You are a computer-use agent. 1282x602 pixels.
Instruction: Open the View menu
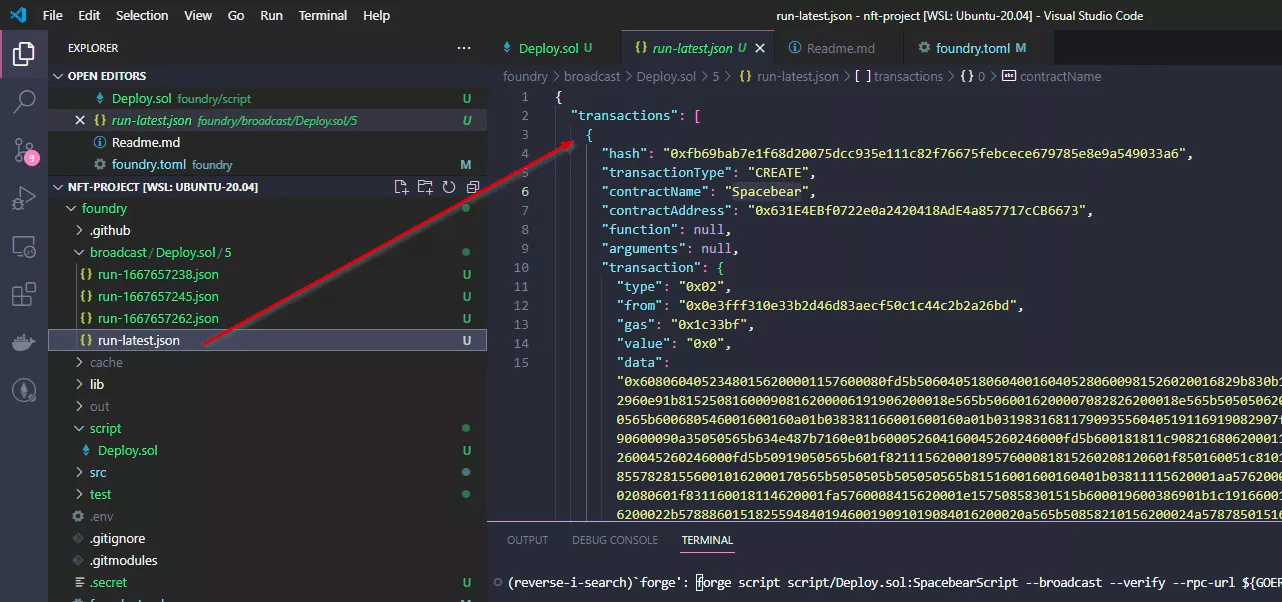coord(198,16)
